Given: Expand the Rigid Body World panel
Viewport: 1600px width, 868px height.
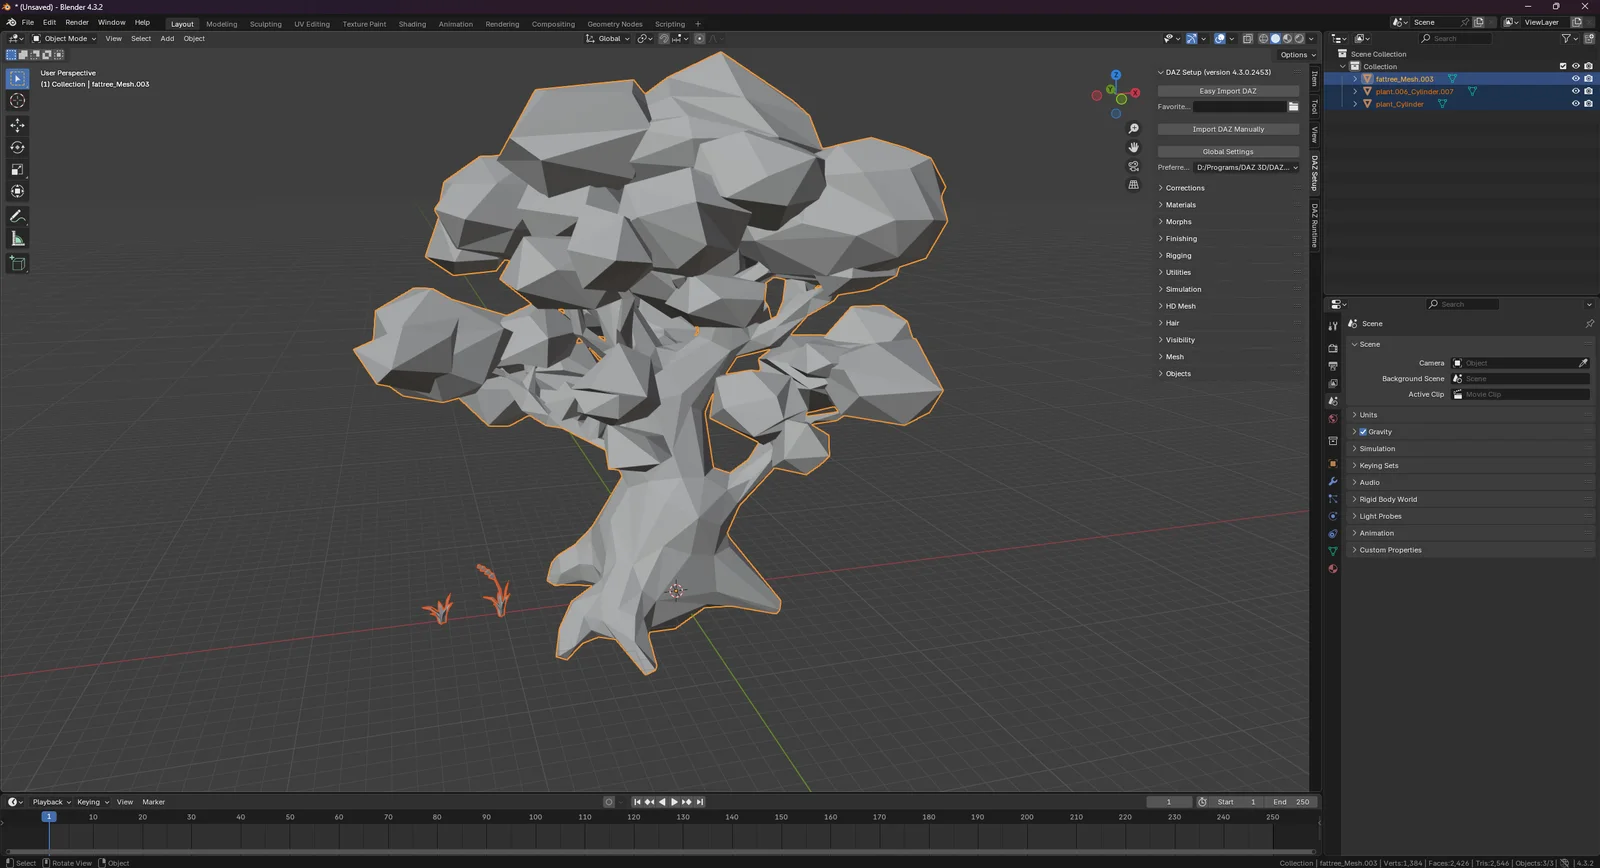Looking at the screenshot, I should click(x=1387, y=499).
